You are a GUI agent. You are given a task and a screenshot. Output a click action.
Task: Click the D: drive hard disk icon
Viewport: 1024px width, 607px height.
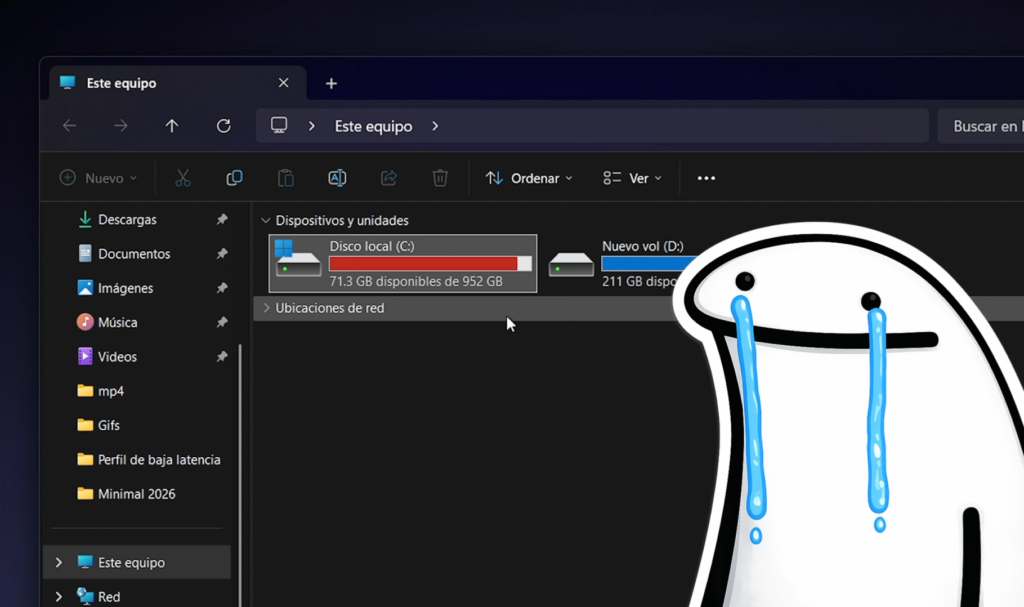tap(571, 264)
